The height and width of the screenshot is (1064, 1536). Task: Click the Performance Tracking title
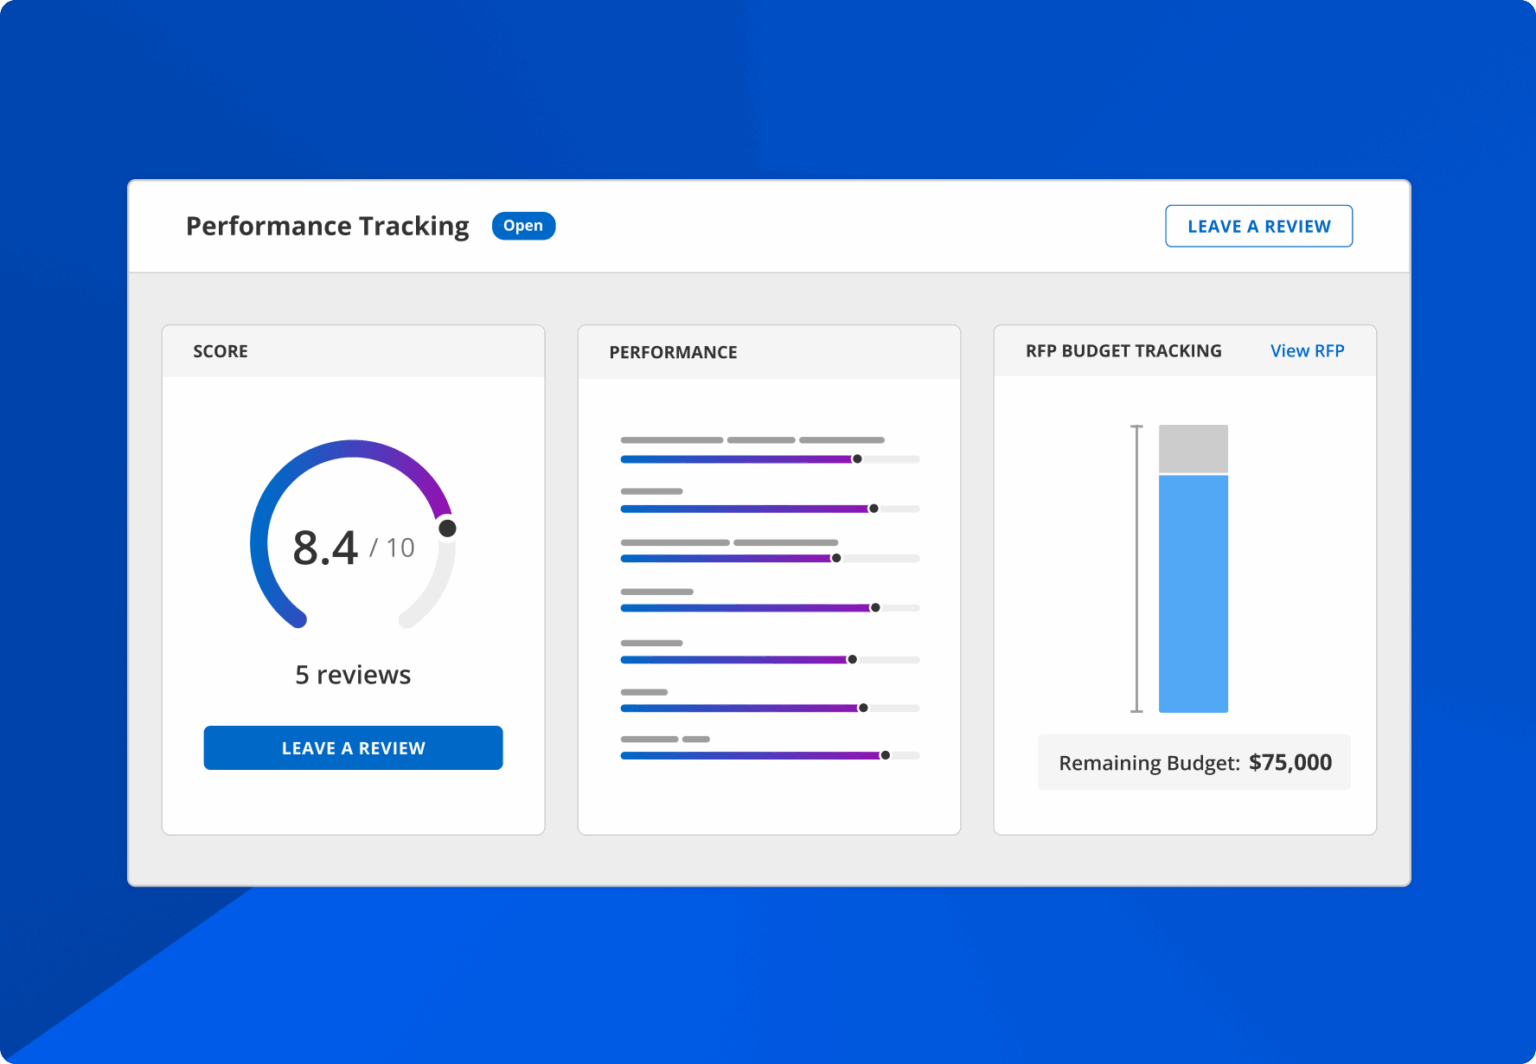(x=327, y=226)
